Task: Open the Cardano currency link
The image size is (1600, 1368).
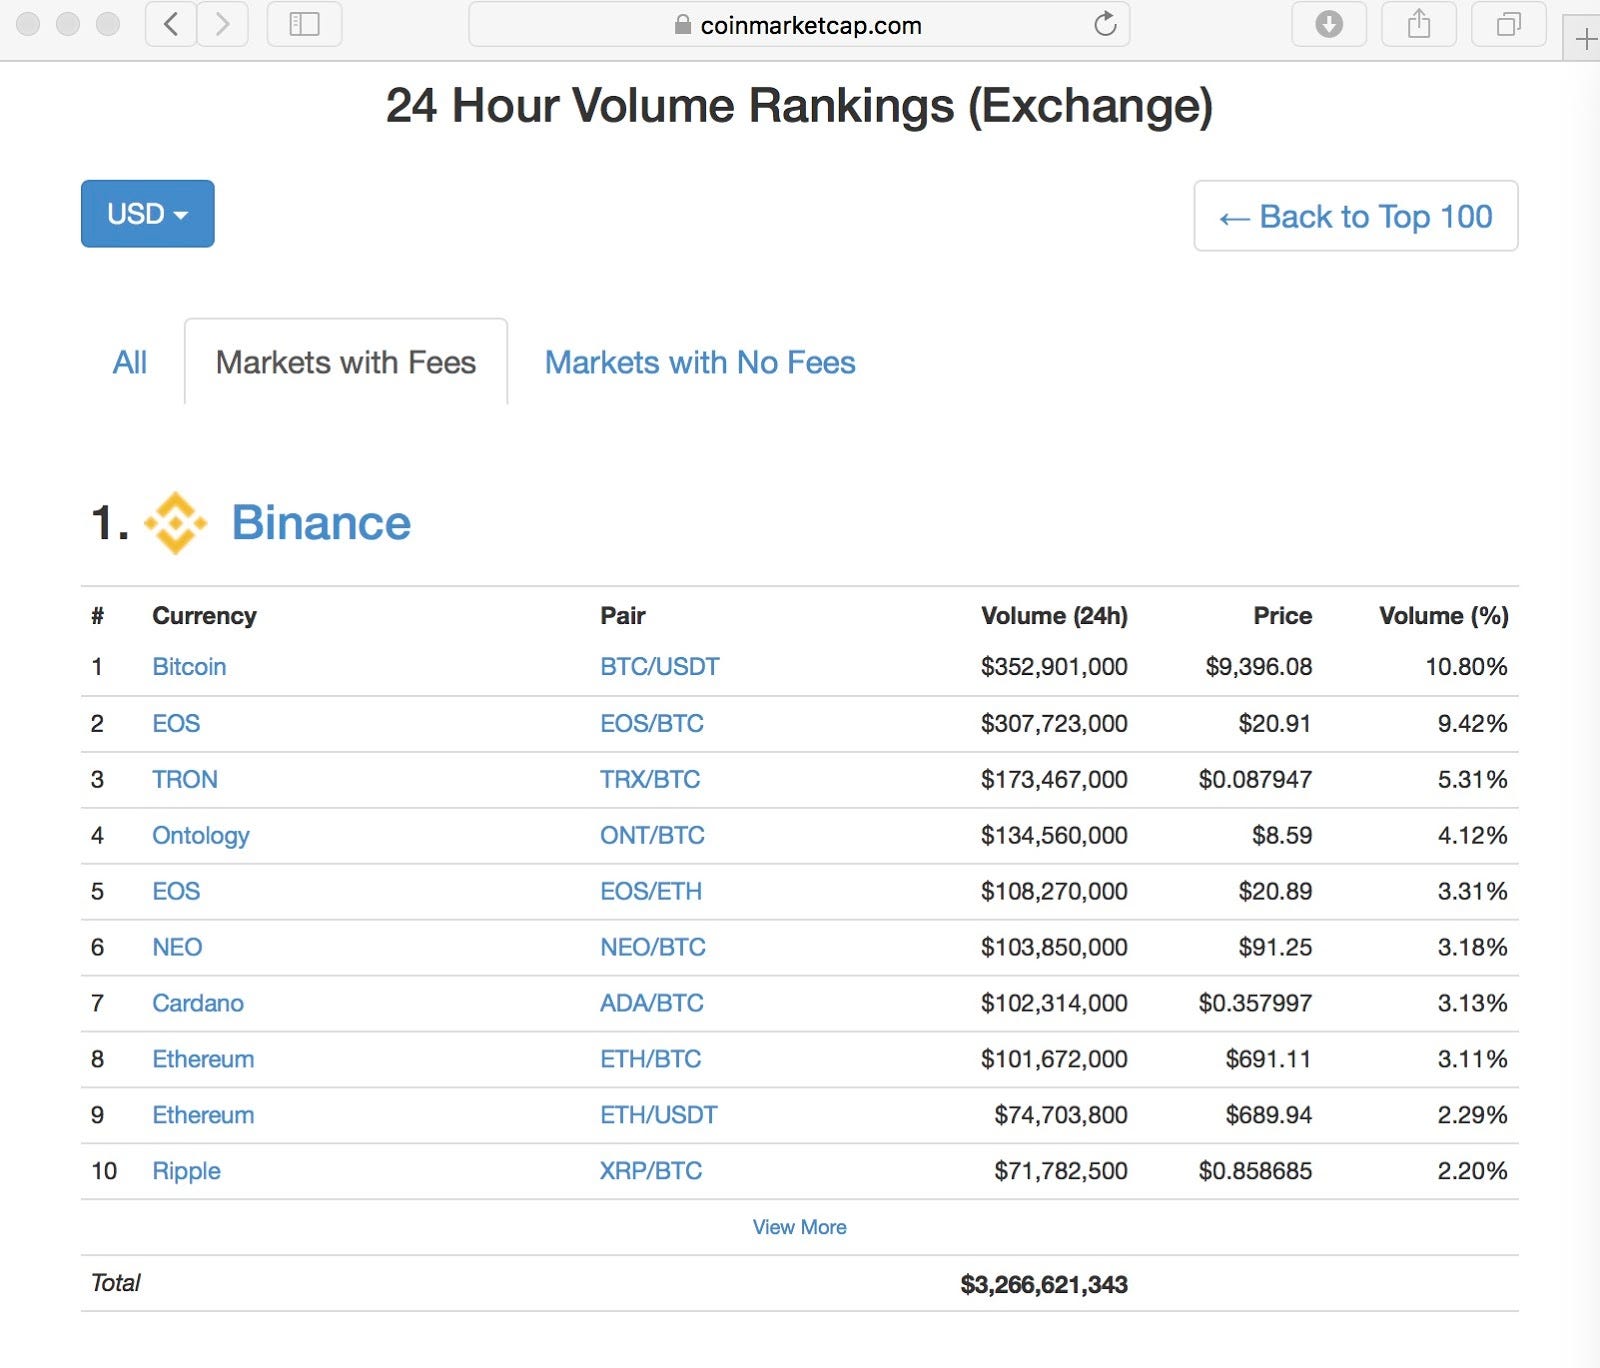Action: pos(198,1003)
